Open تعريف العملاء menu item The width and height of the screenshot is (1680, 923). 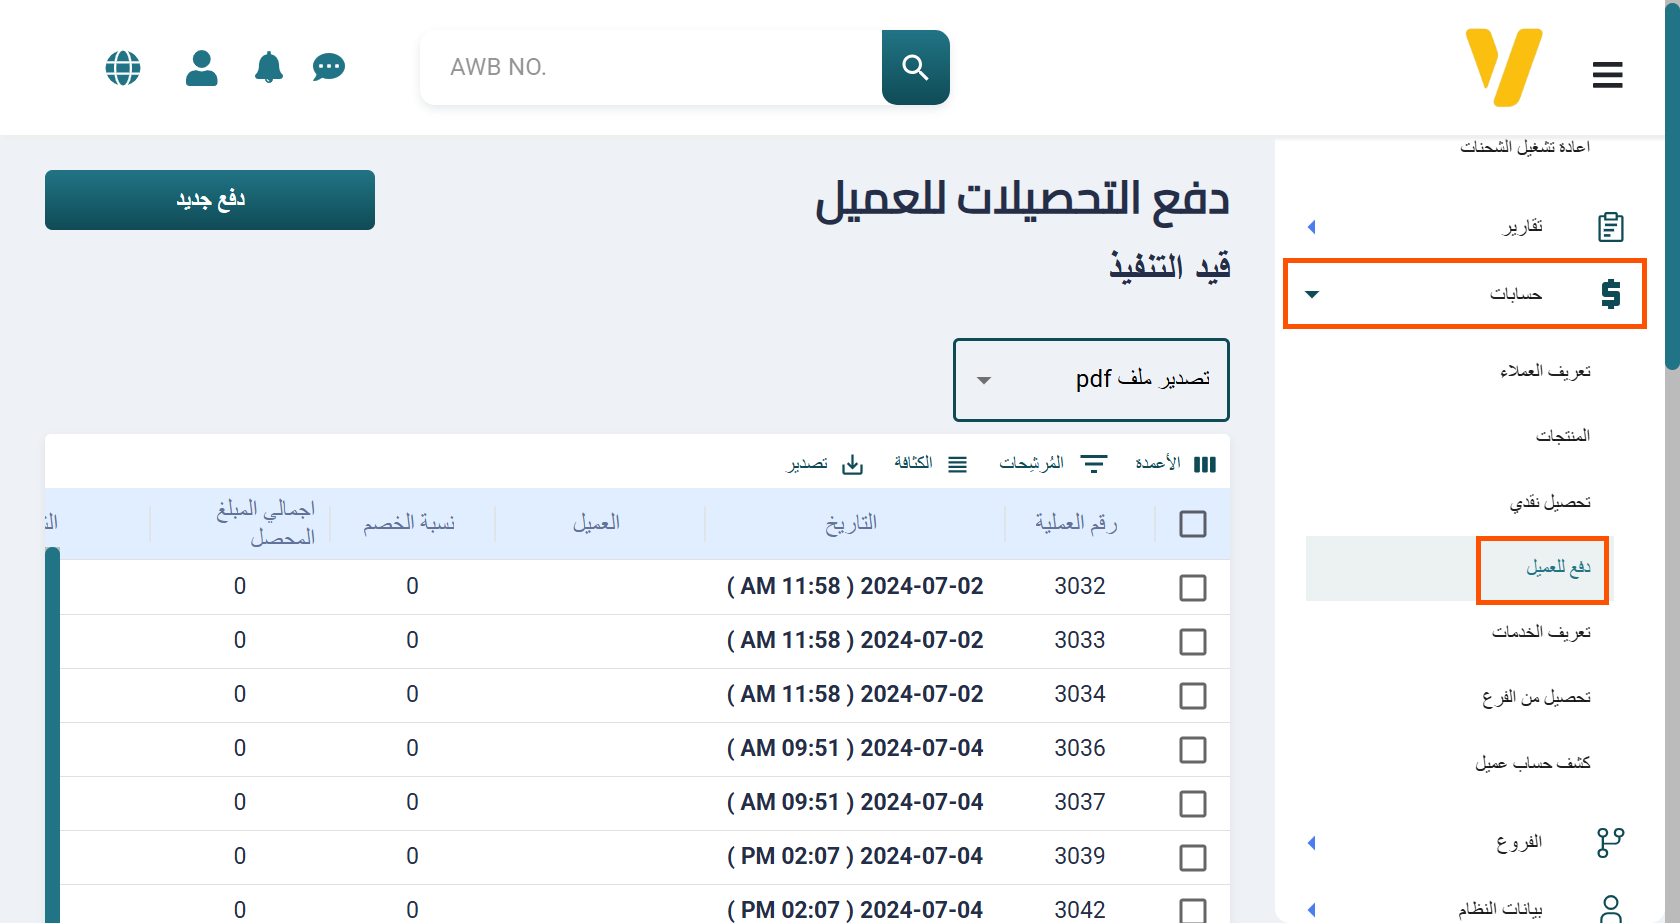[x=1544, y=371]
